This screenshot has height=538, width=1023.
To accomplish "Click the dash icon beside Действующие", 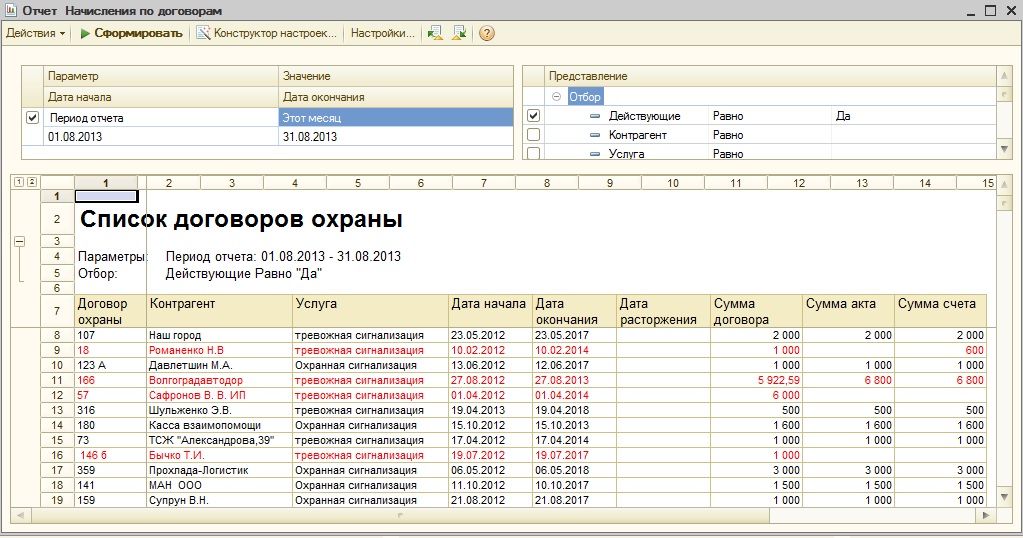I will pyautogui.click(x=594, y=116).
